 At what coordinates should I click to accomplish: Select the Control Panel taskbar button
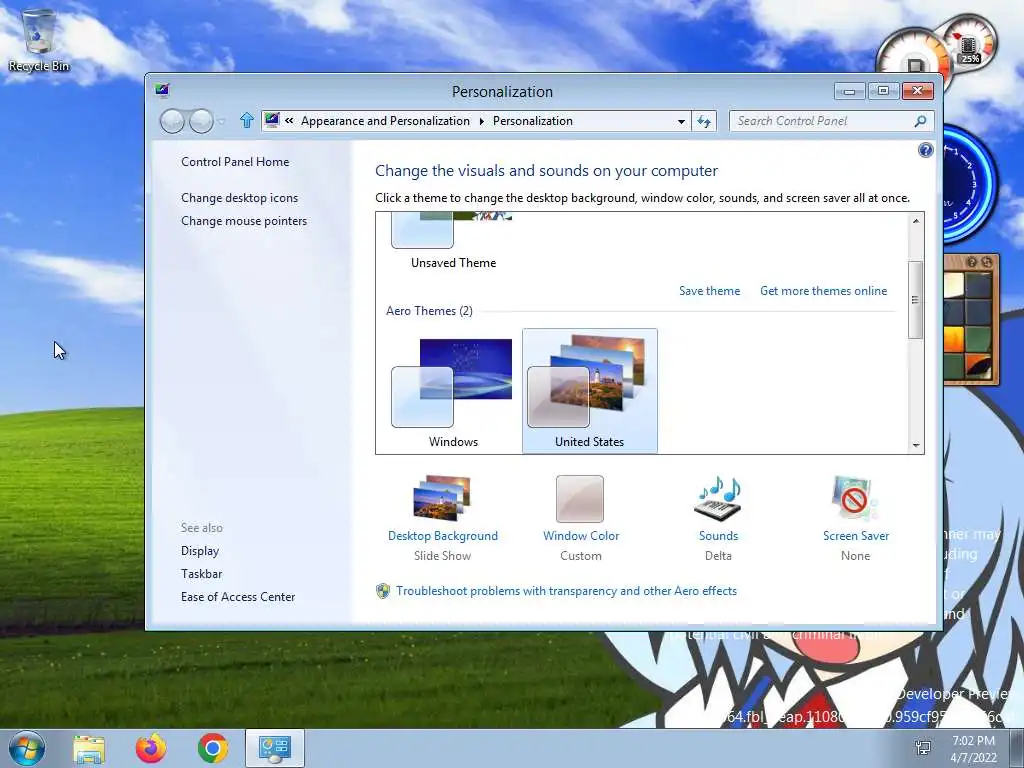[x=274, y=748]
